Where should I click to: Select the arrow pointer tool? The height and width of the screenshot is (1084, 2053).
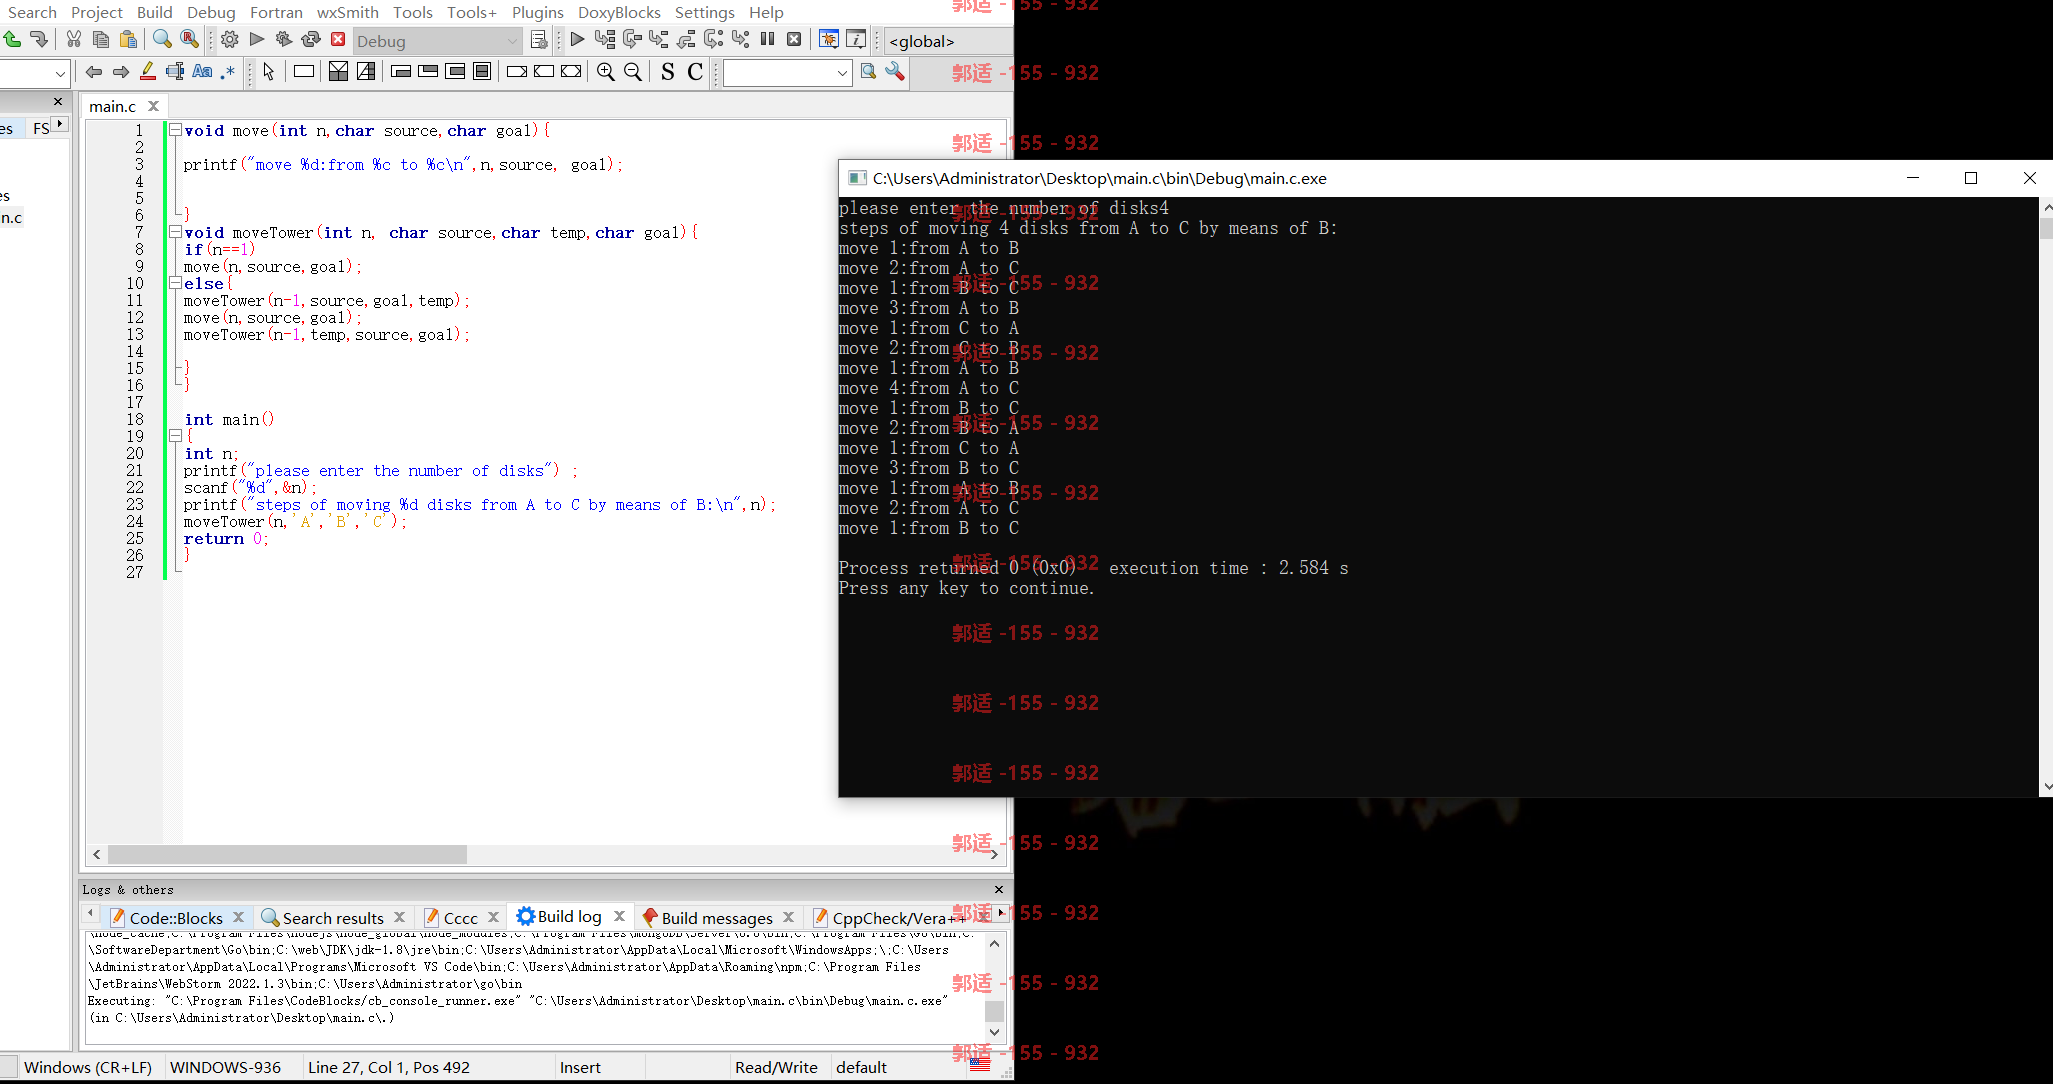point(269,72)
